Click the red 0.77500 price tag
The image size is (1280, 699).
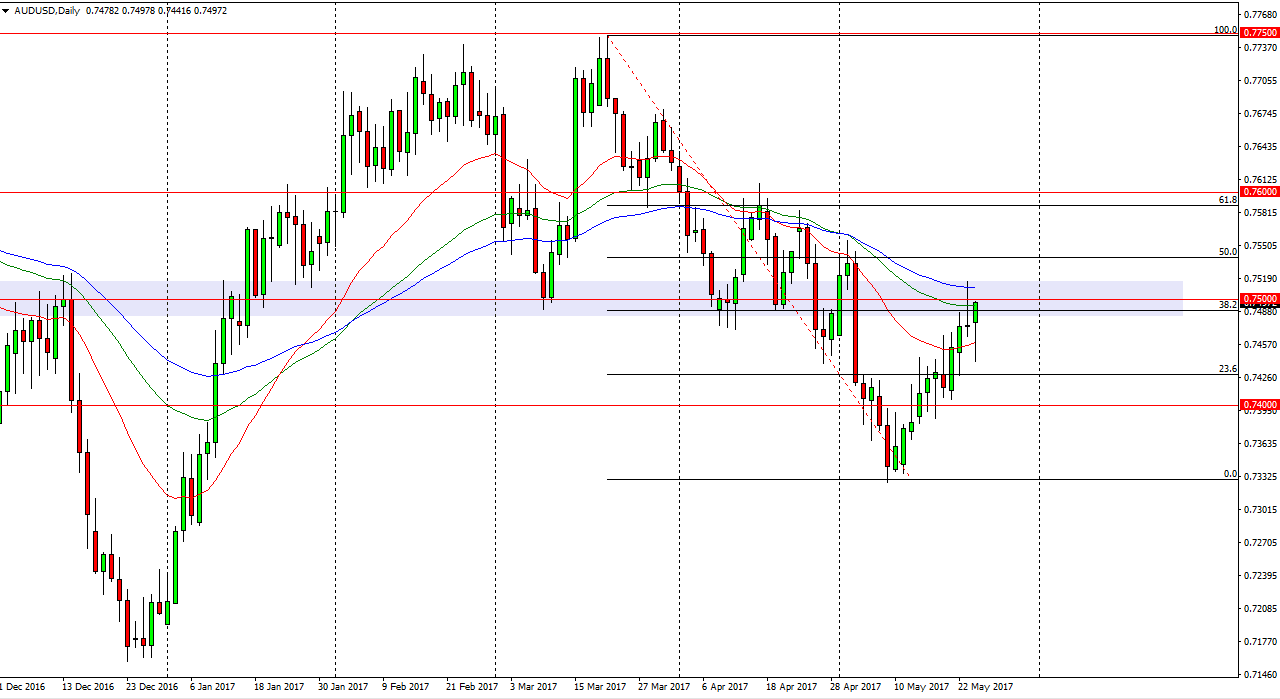[1258, 33]
